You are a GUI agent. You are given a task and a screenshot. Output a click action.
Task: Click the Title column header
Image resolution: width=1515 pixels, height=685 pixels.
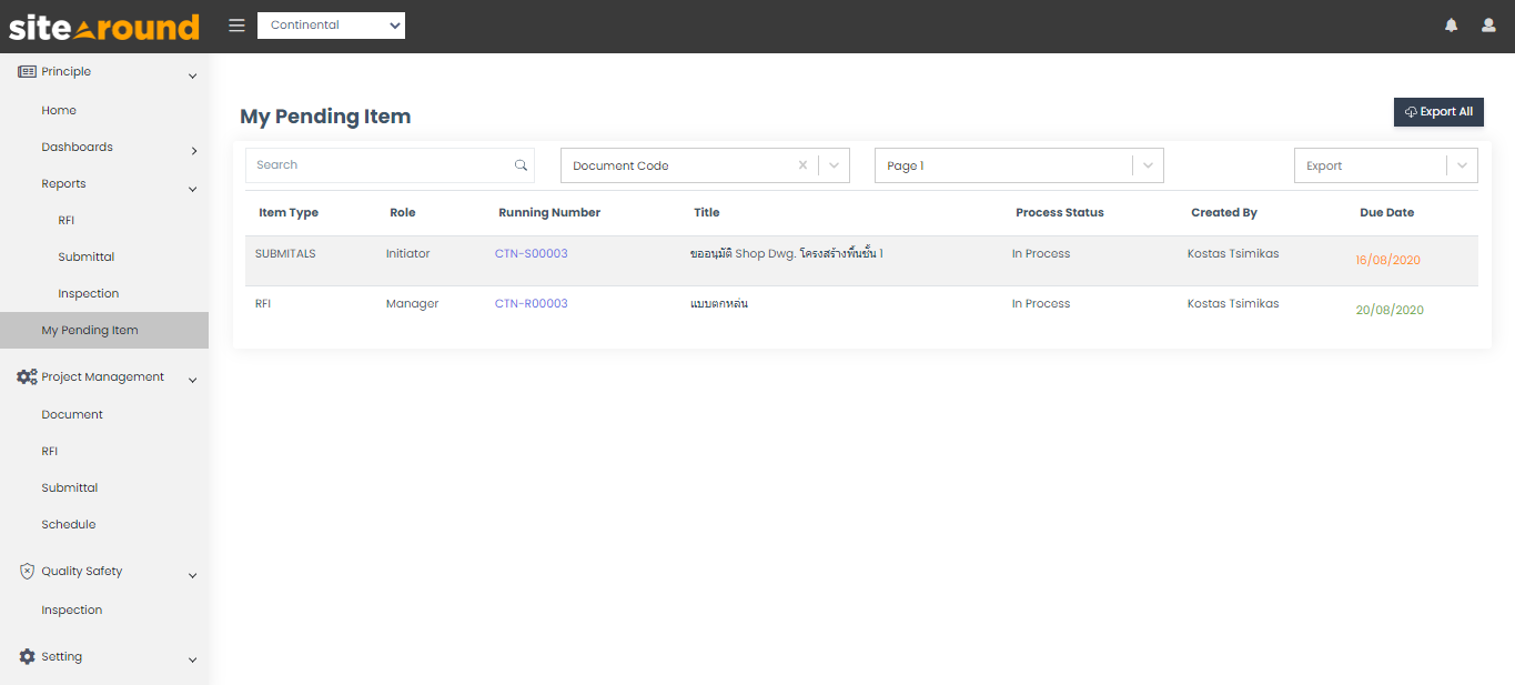point(707,212)
